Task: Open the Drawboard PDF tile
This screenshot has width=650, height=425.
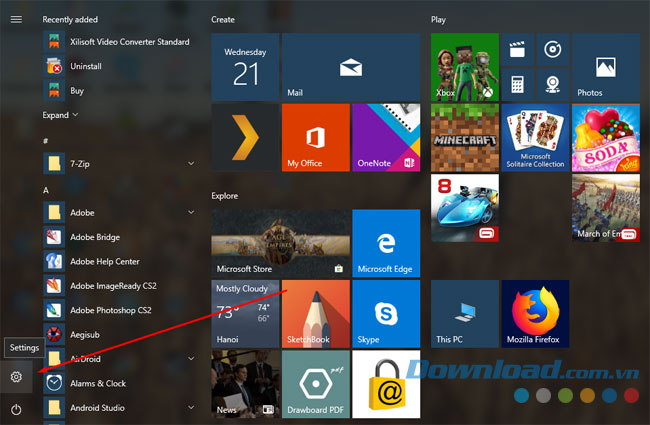Action: tap(316, 383)
